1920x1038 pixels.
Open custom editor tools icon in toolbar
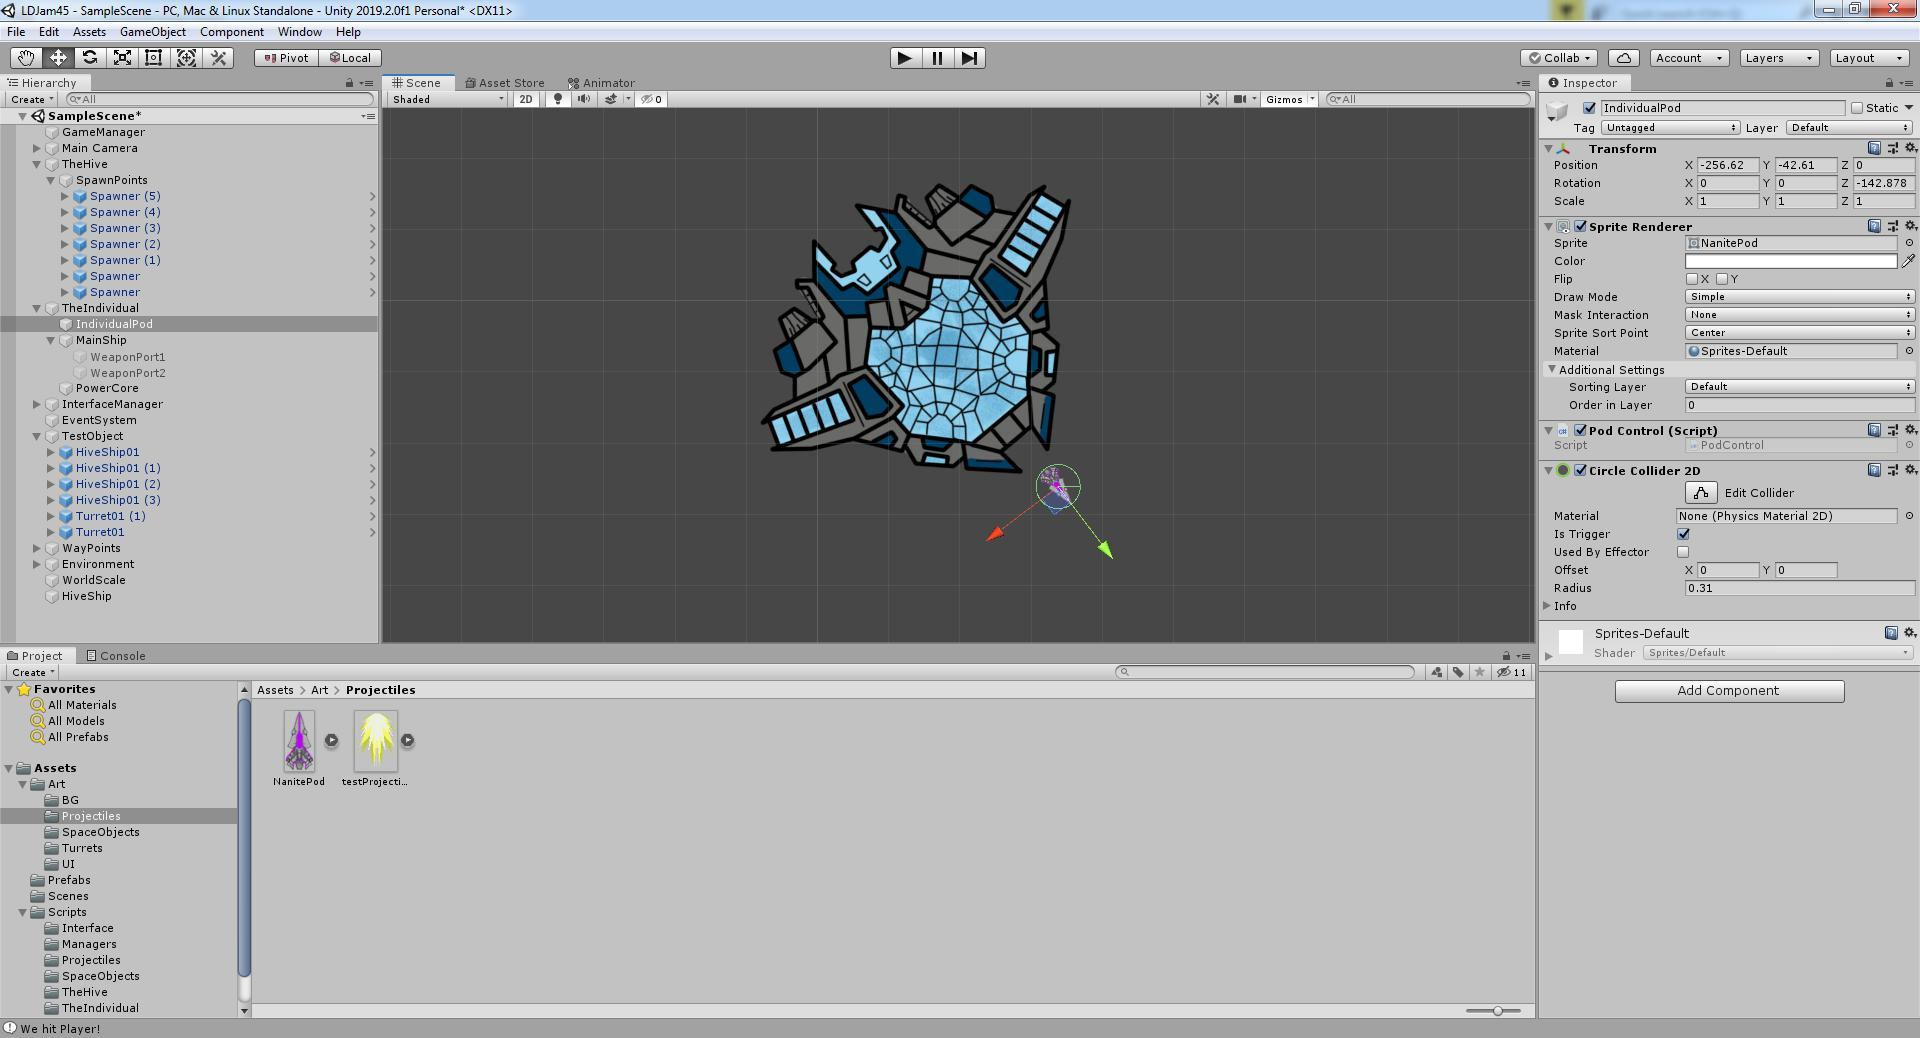click(218, 58)
